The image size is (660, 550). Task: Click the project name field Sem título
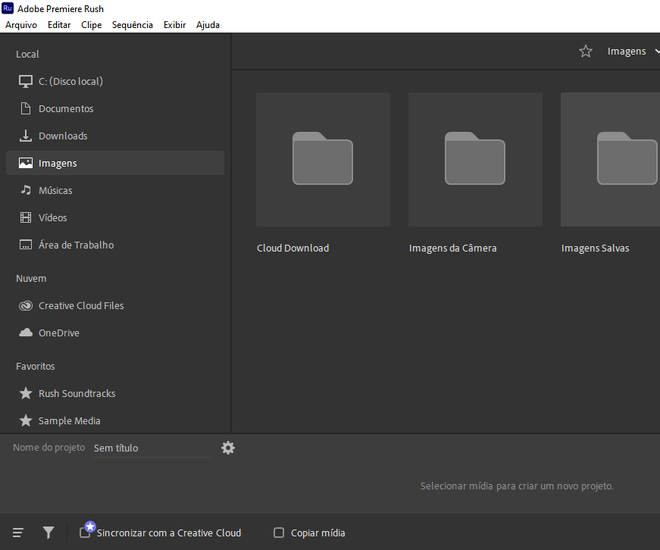click(152, 448)
